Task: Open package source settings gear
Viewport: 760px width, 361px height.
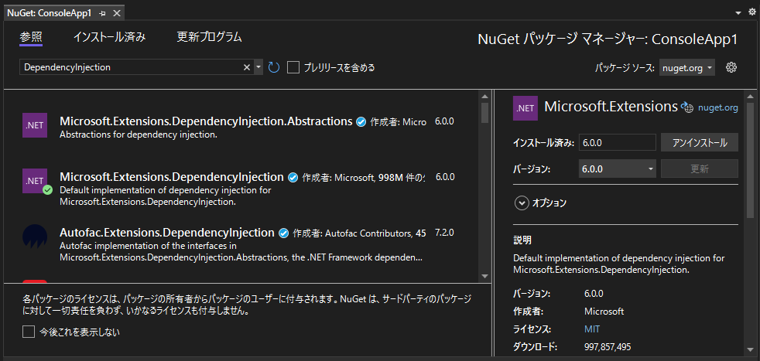Action: (731, 67)
